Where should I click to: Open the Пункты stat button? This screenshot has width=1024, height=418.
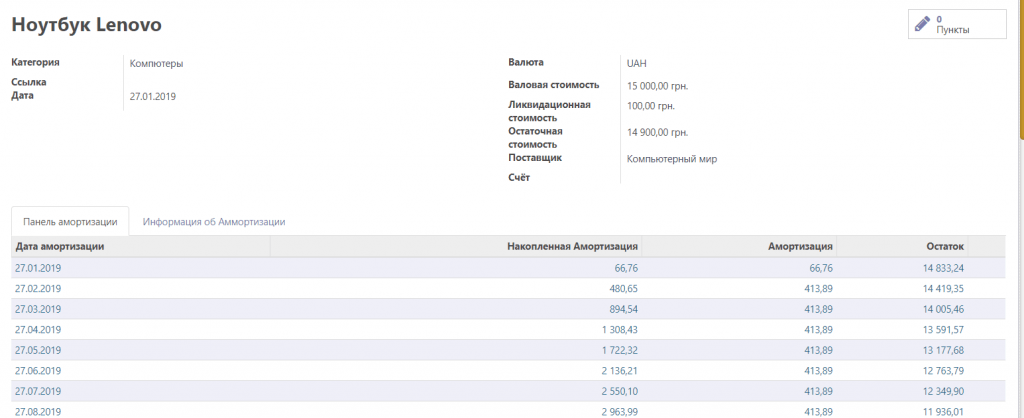(x=957, y=24)
